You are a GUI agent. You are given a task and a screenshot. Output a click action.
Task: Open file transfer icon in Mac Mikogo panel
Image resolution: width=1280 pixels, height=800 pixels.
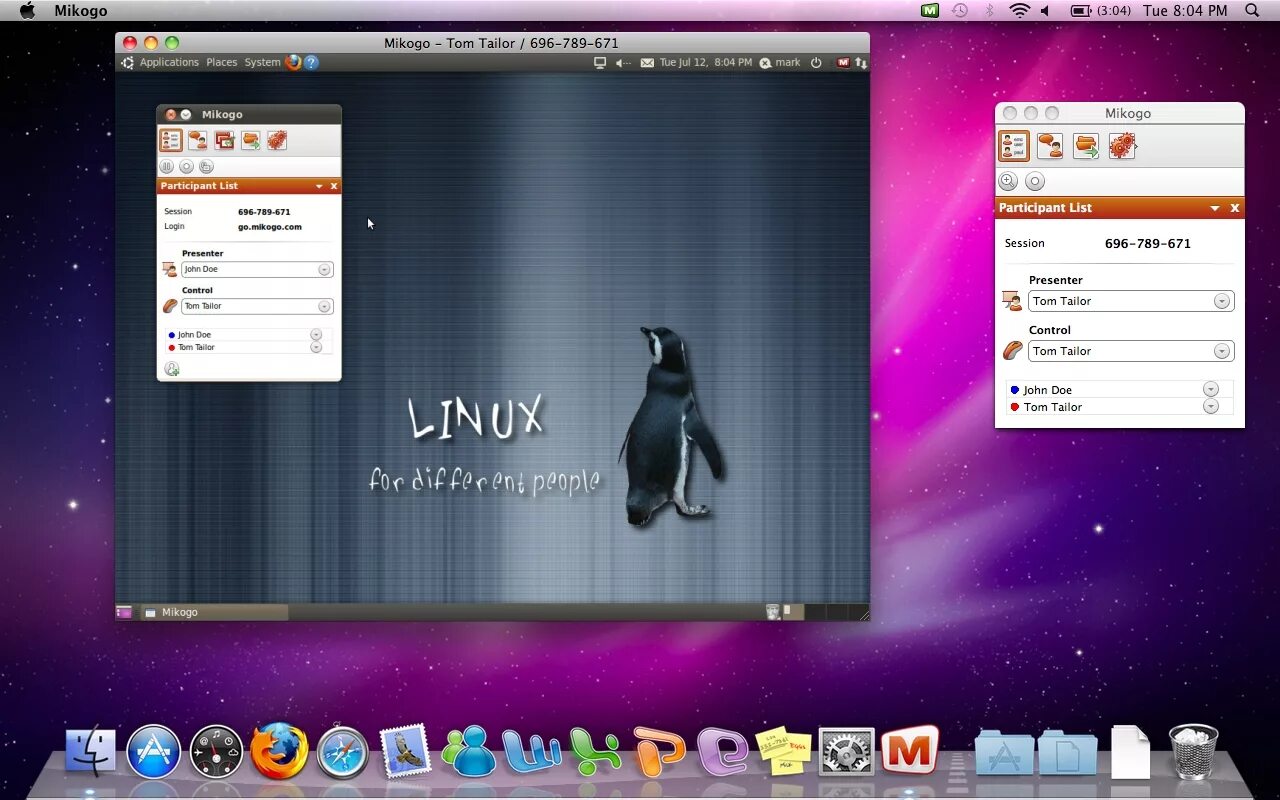click(1086, 146)
